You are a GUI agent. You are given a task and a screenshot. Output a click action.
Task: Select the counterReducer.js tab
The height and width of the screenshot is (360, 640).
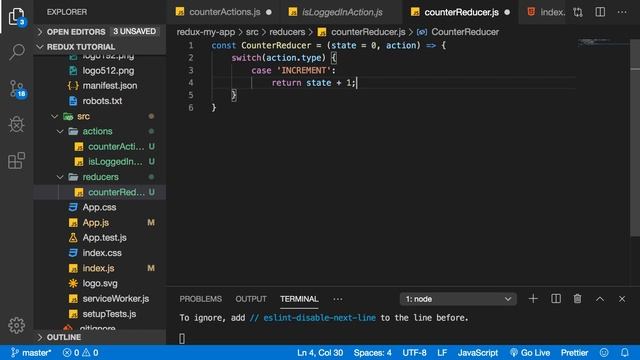[461, 12]
